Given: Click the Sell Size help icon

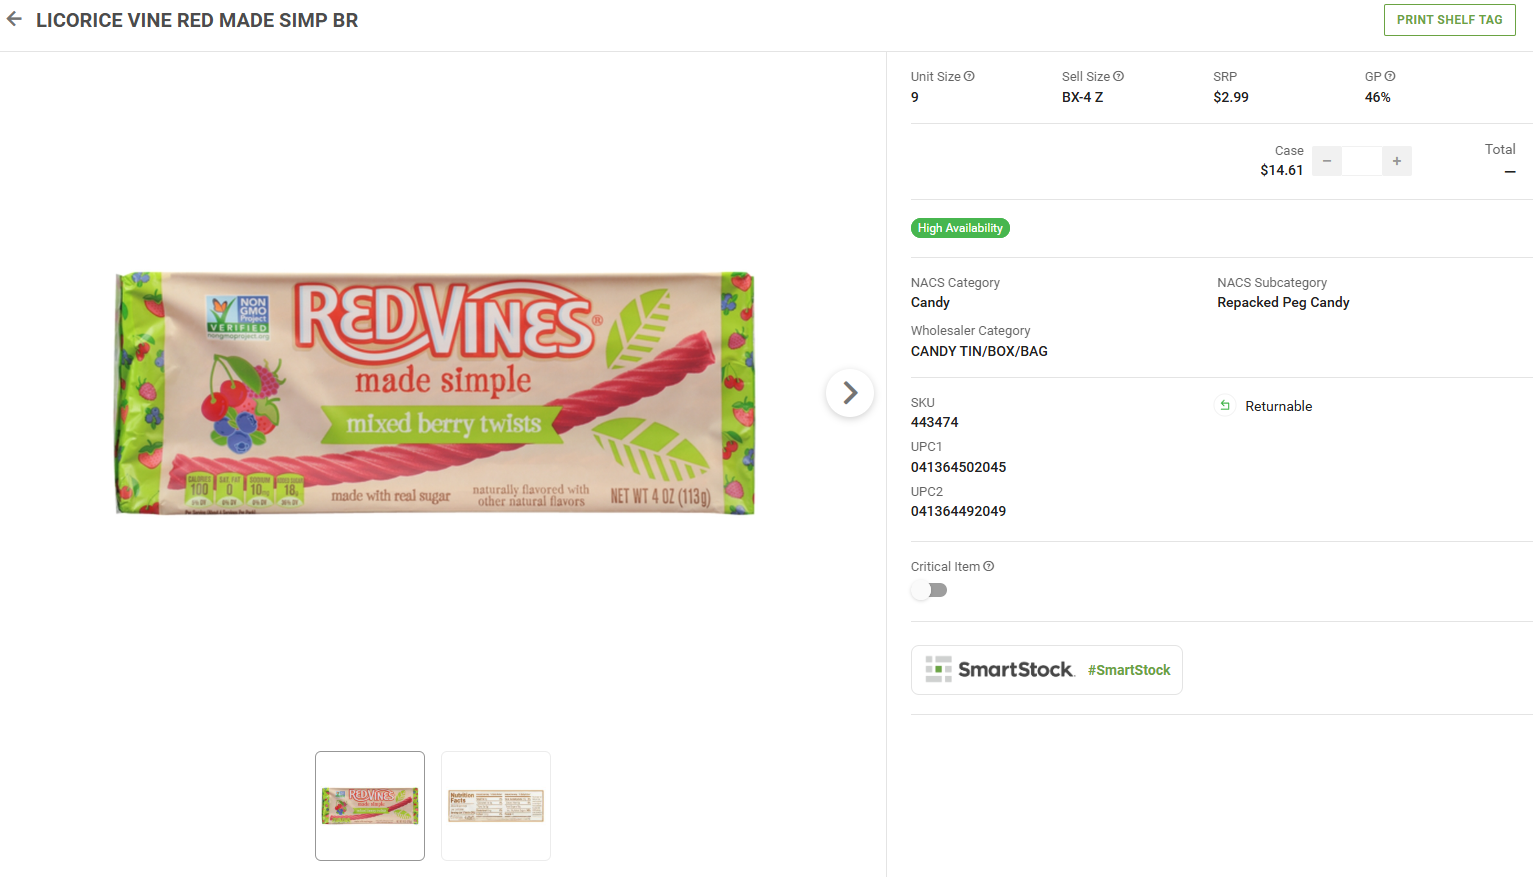Looking at the screenshot, I should [1118, 76].
